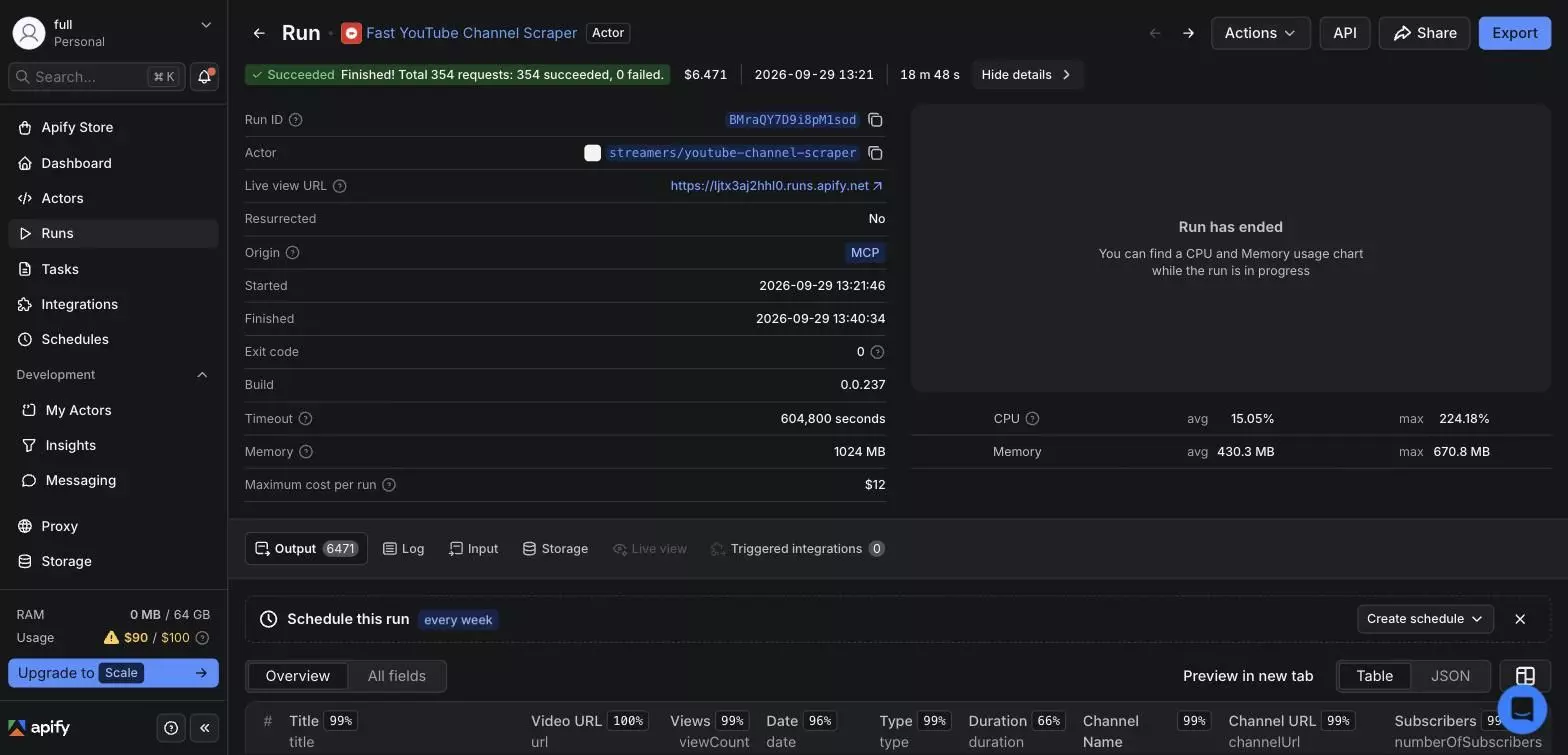Image resolution: width=1568 pixels, height=755 pixels.
Task: Click the help icon beside Origin
Action: tap(293, 253)
